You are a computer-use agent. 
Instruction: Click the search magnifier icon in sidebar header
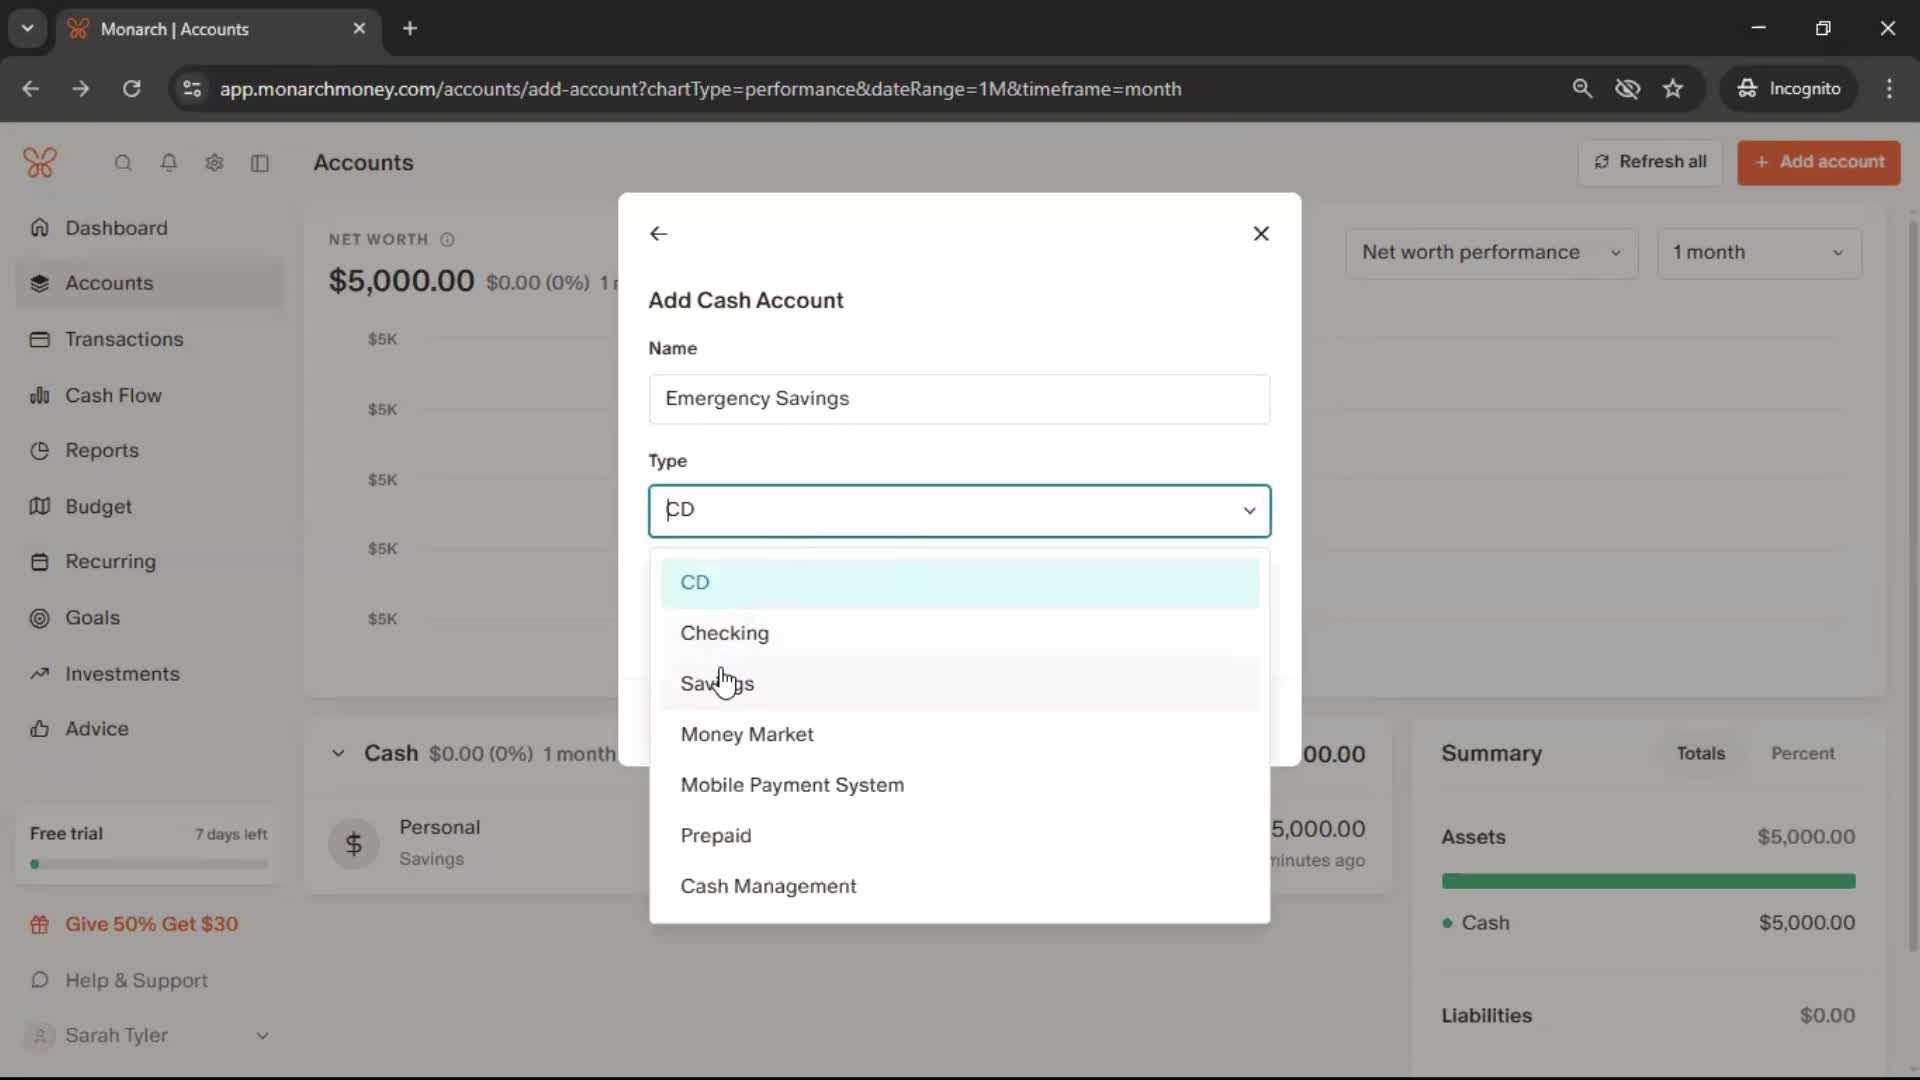123,163
